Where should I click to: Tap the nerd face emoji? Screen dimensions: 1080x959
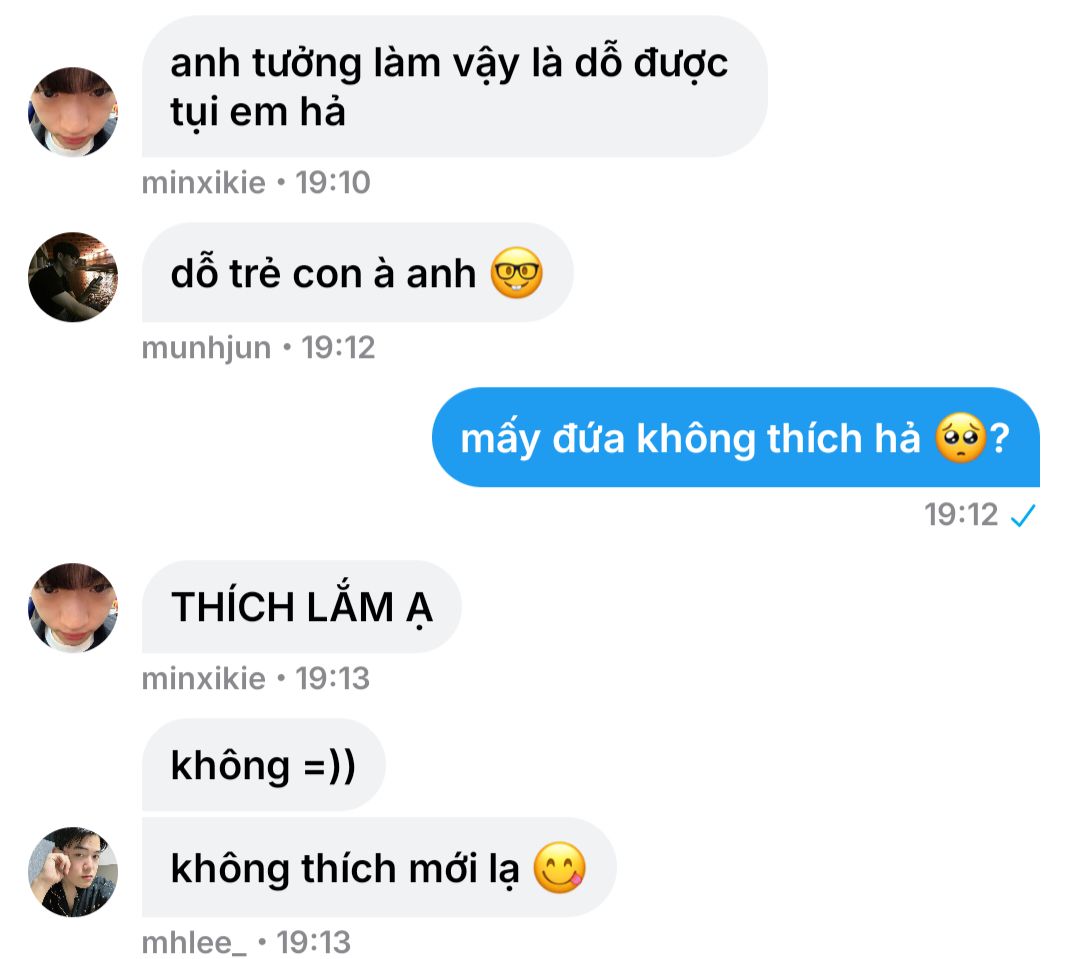[x=517, y=273]
